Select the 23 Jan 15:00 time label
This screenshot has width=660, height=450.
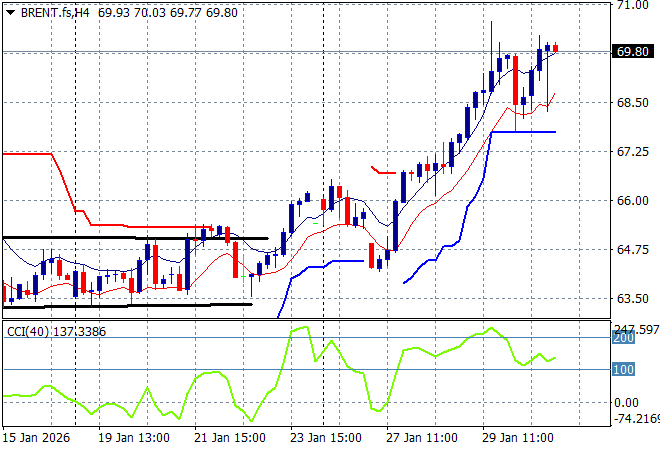(x=324, y=438)
